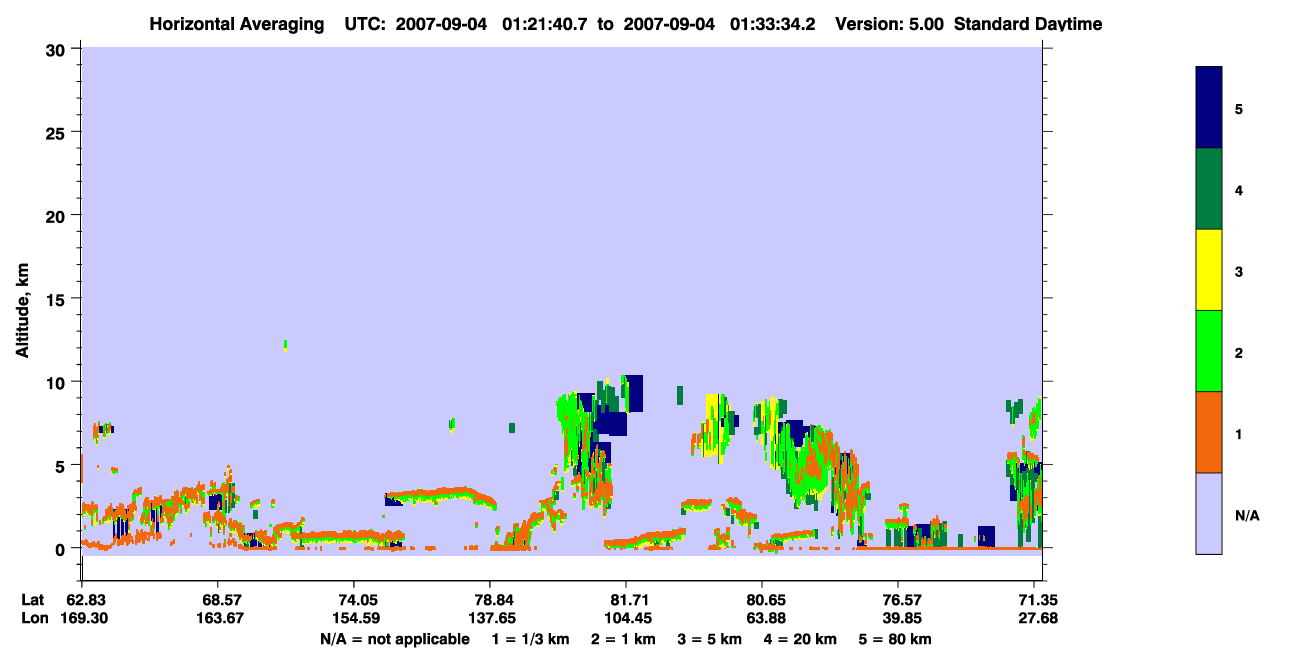
Task: Click the colorbar label 'N/A'
Action: tap(1246, 515)
